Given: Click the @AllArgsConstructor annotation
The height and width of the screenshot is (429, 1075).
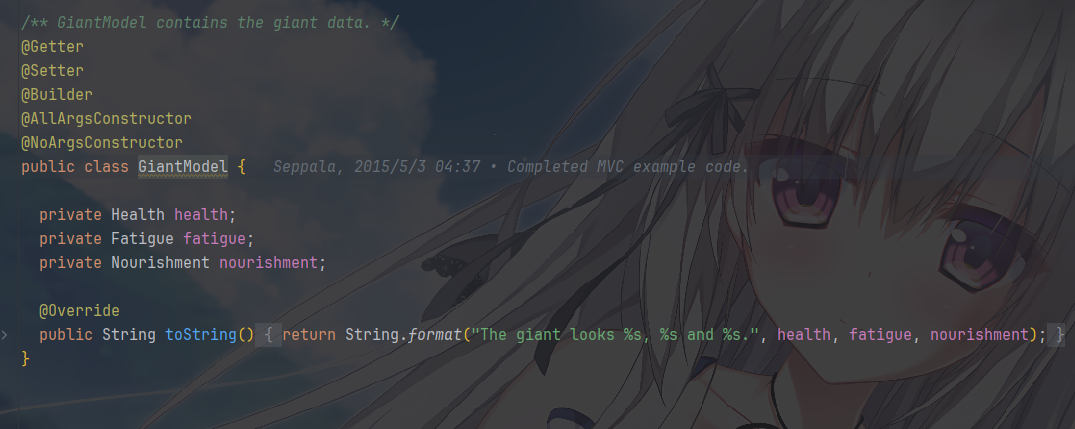Looking at the screenshot, I should tap(106, 119).
